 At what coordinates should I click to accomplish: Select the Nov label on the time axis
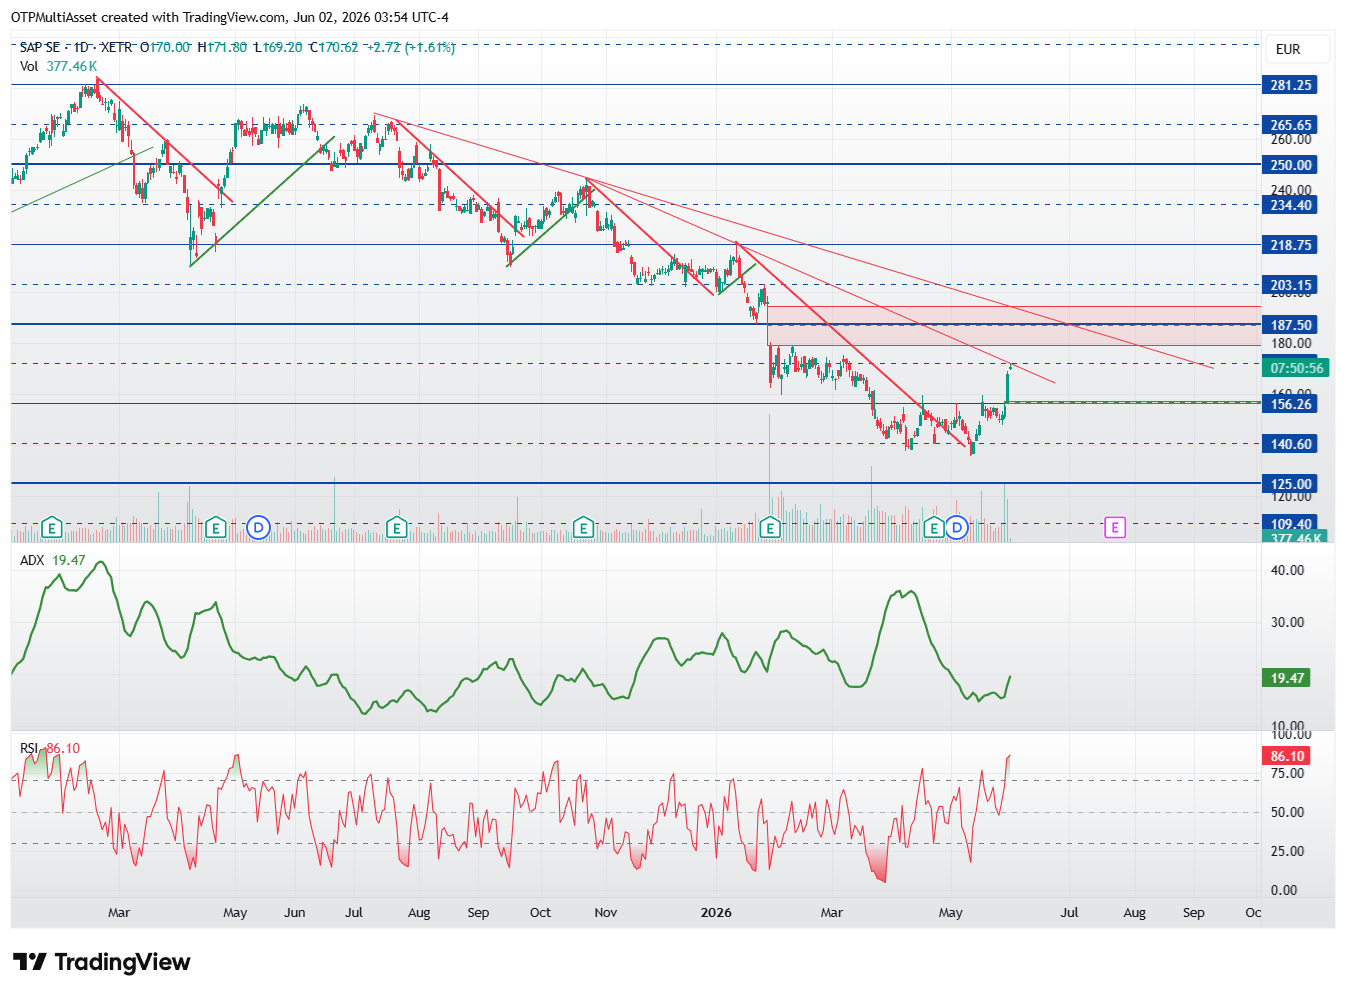click(606, 912)
